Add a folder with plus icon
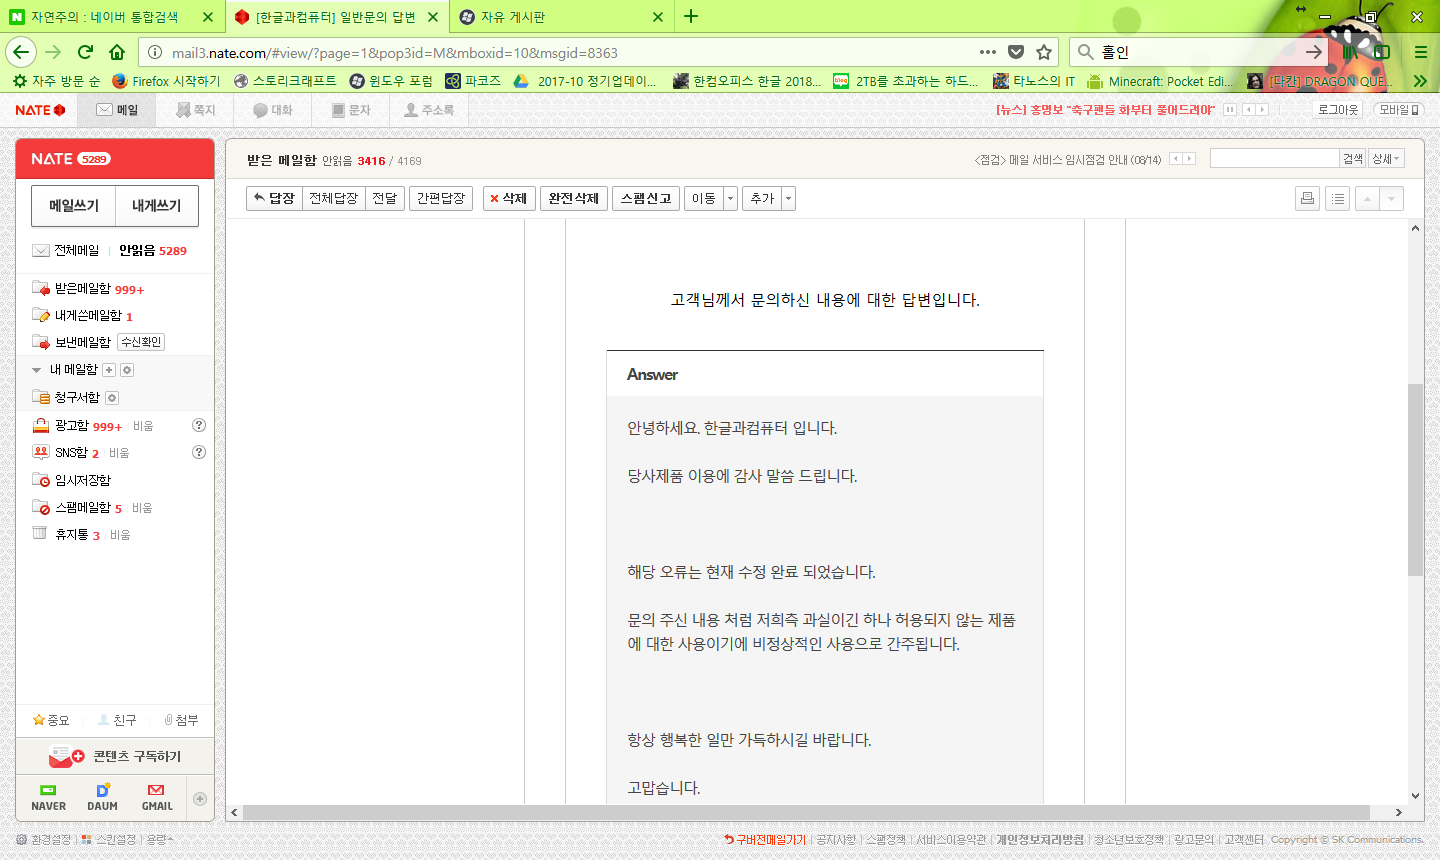The height and width of the screenshot is (860, 1440). point(109,370)
